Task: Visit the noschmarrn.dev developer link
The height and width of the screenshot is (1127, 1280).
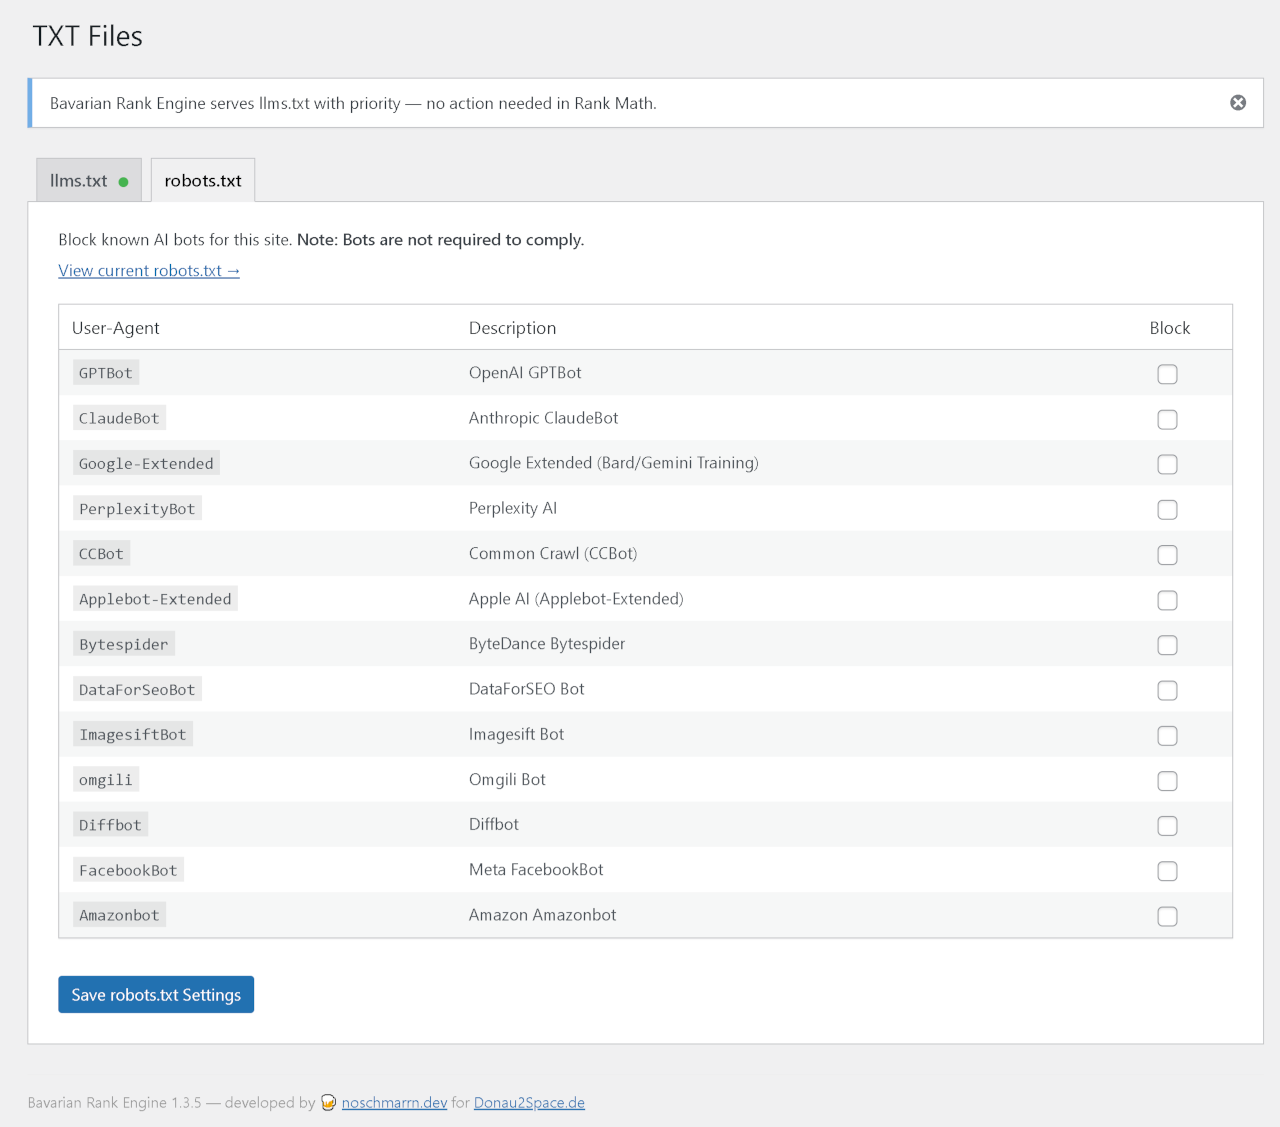Action: 394,1102
